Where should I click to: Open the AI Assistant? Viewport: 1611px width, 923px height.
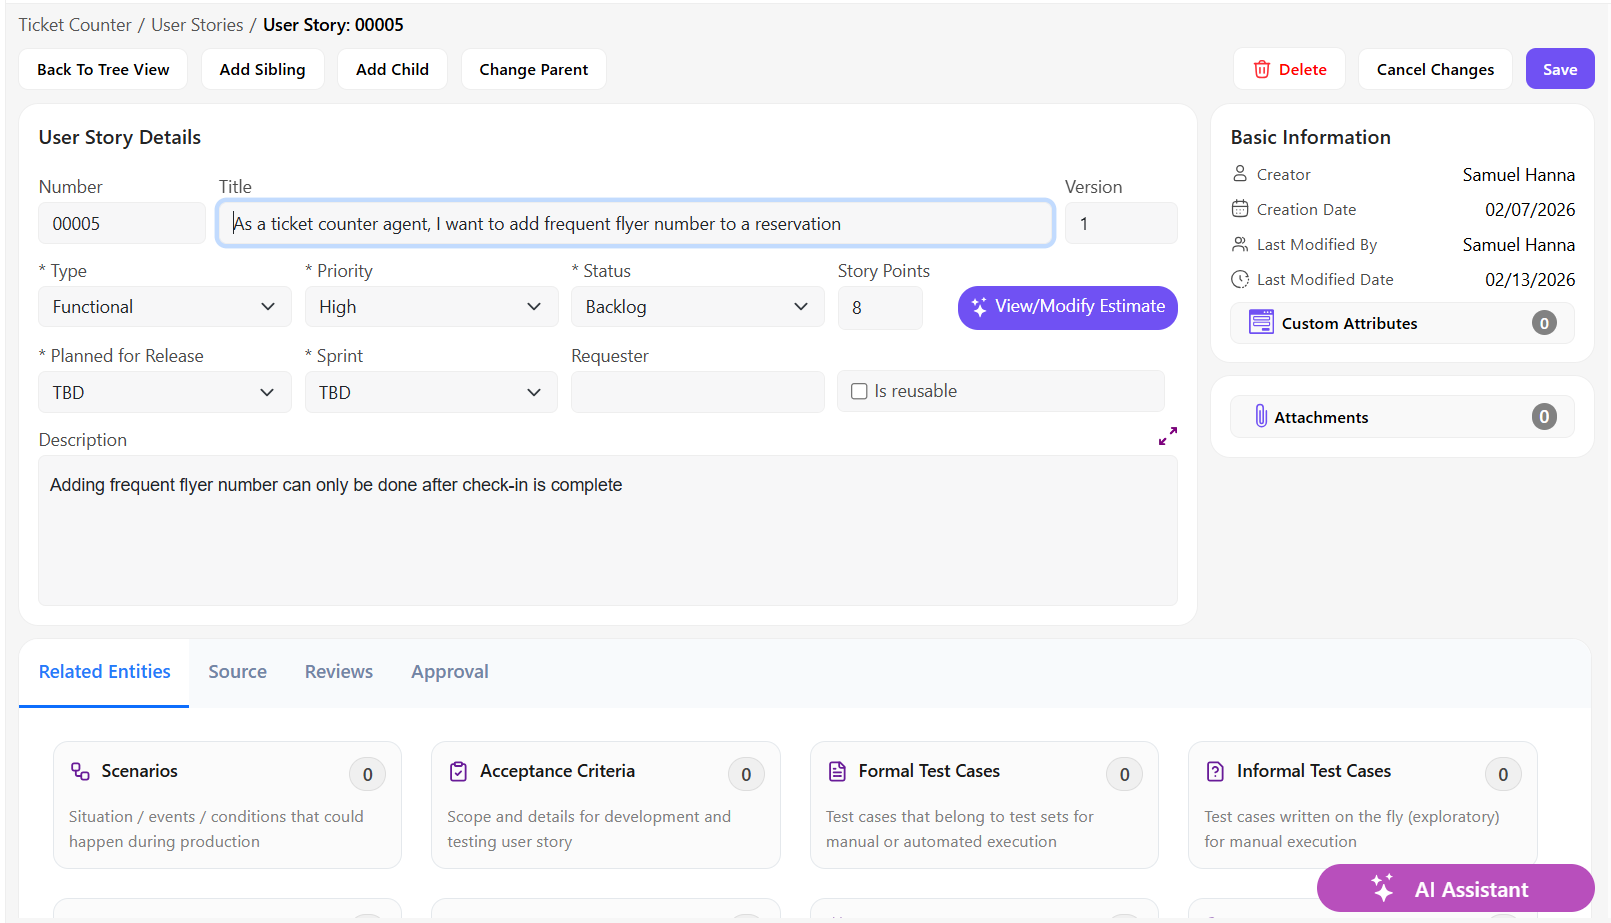[1455, 889]
